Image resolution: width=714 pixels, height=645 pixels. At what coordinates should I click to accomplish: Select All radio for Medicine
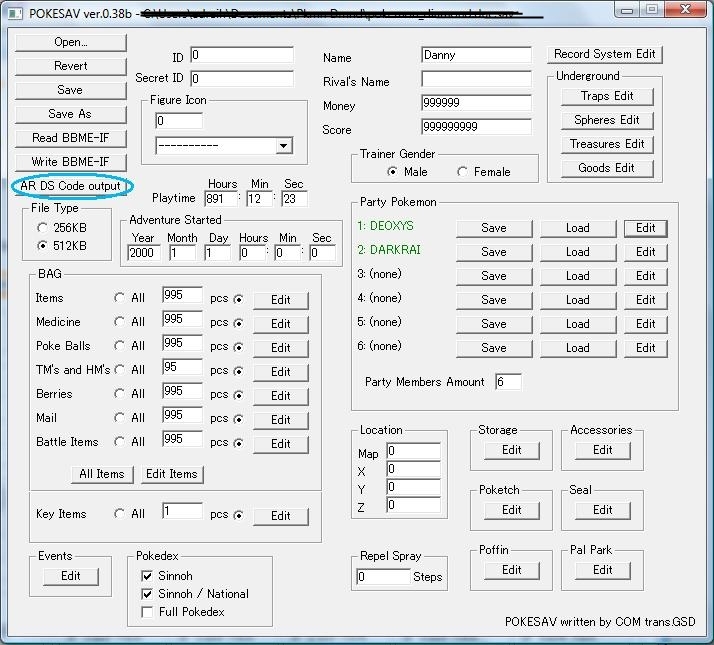tap(119, 322)
